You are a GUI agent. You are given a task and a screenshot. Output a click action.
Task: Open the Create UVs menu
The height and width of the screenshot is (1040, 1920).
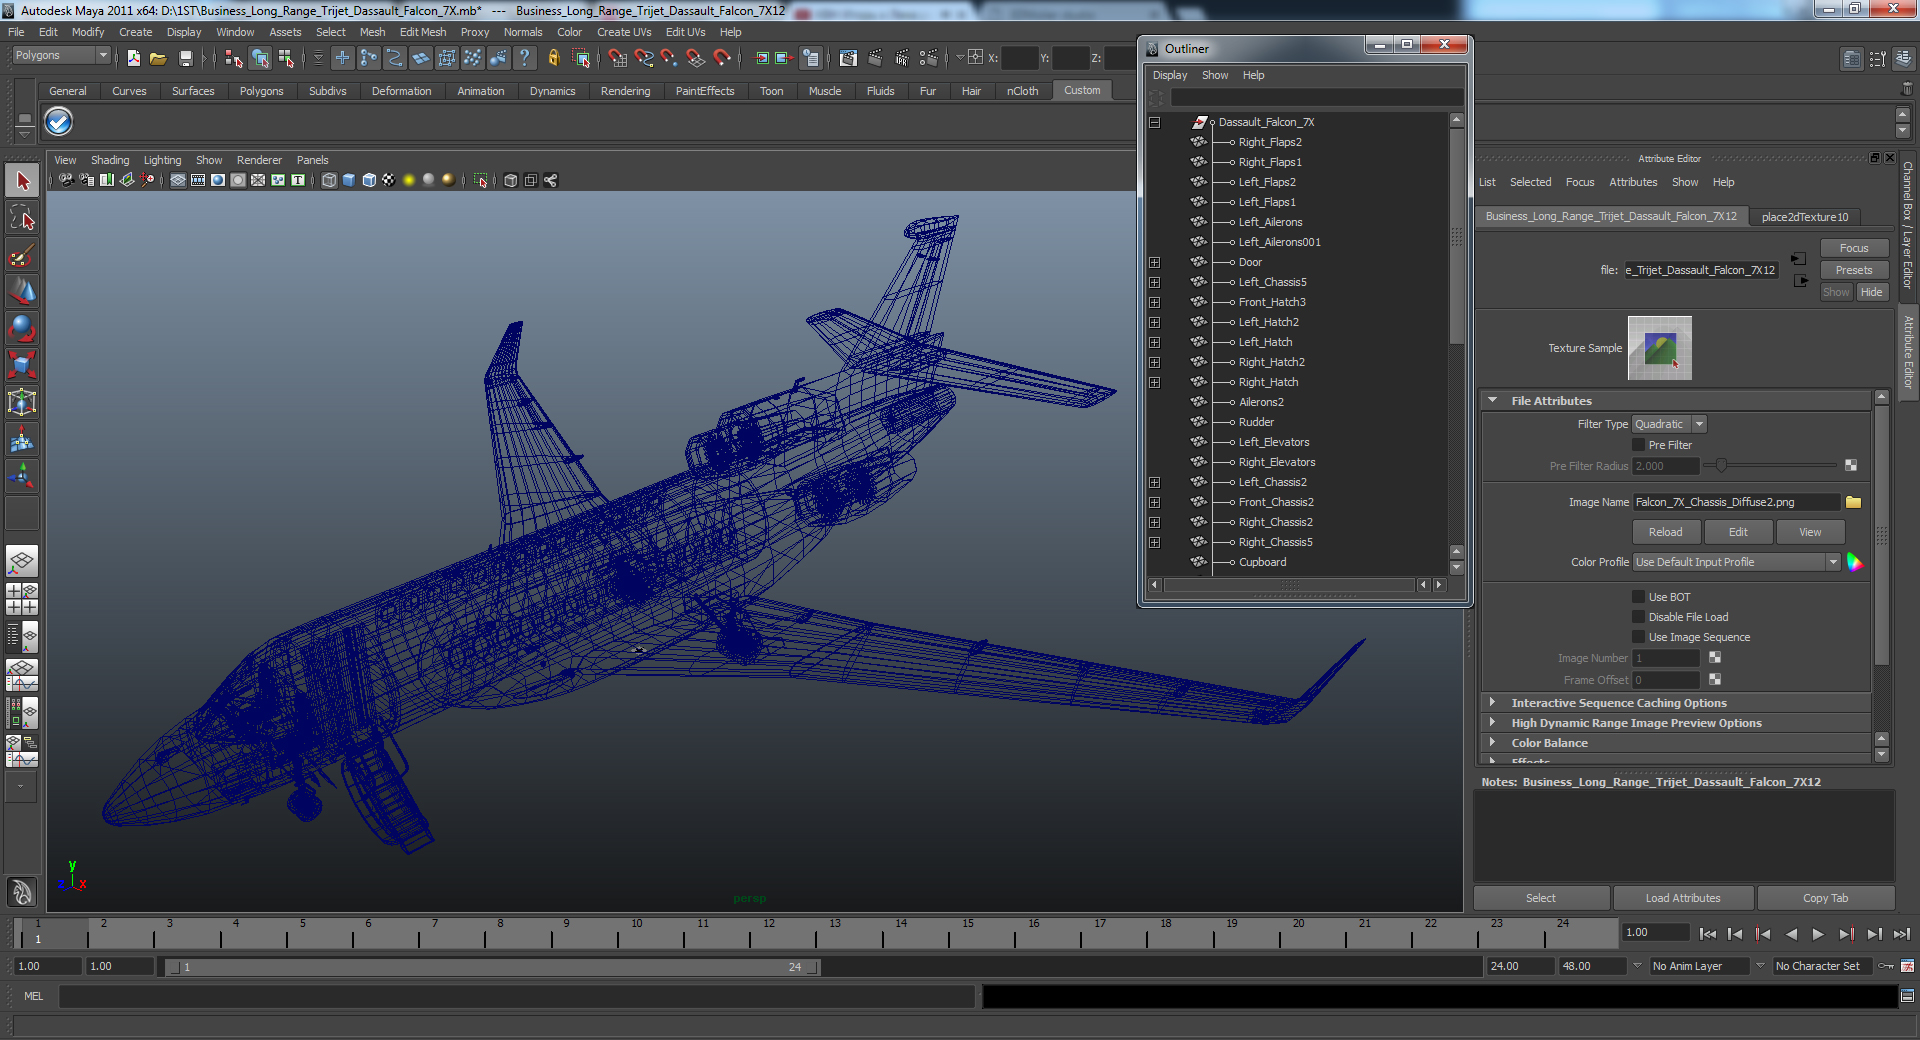point(624,32)
